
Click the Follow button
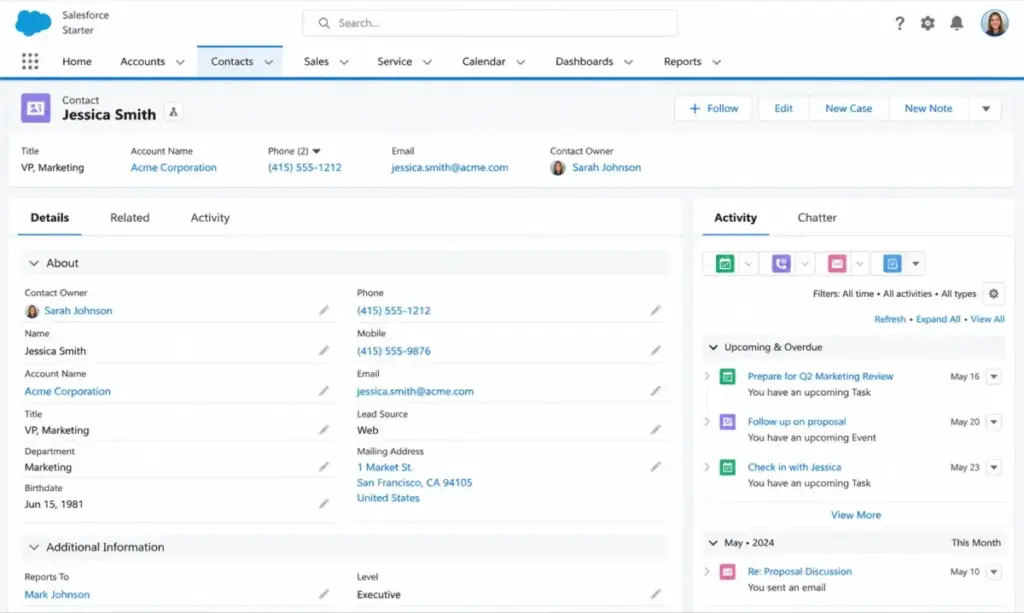[x=713, y=108]
